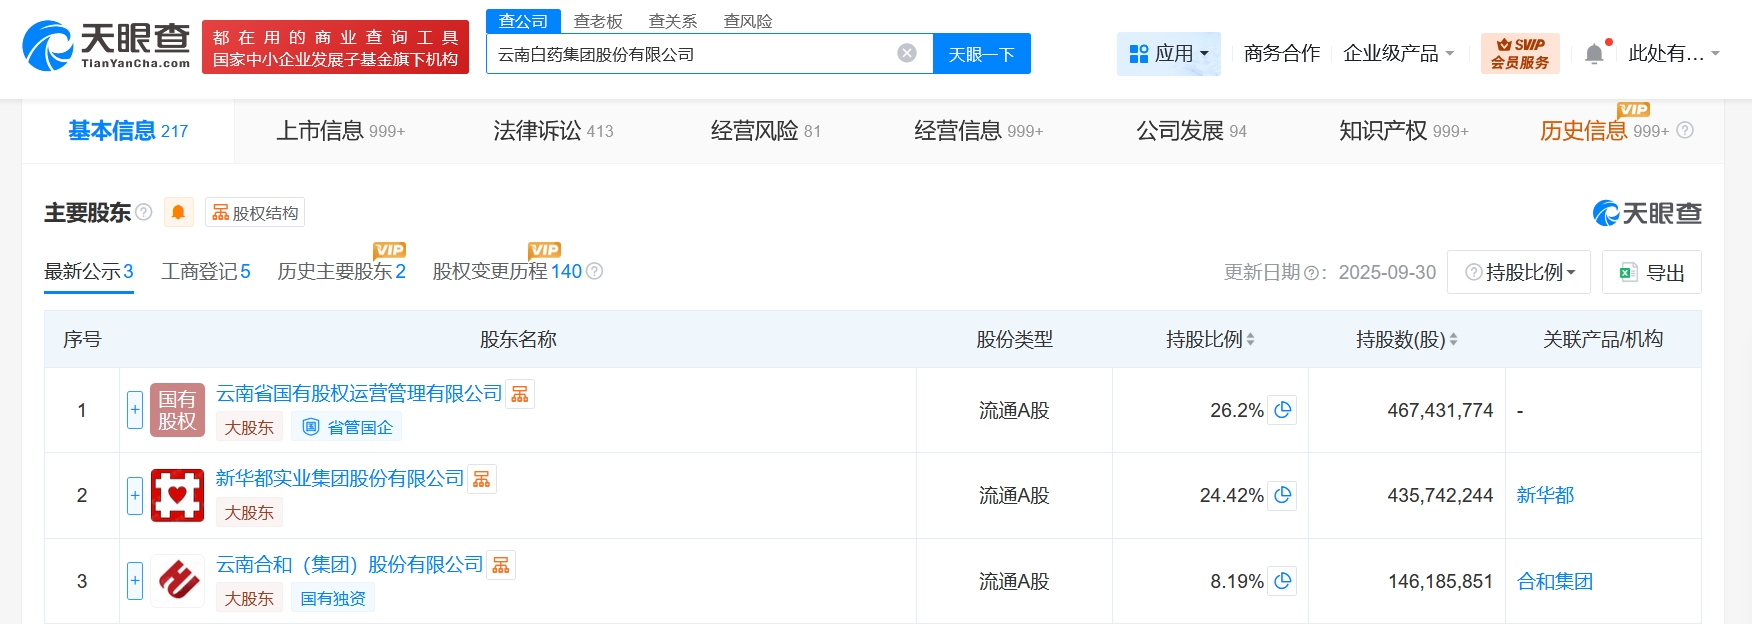
Task: Click the notification bell icon in header
Action: coord(1594,54)
